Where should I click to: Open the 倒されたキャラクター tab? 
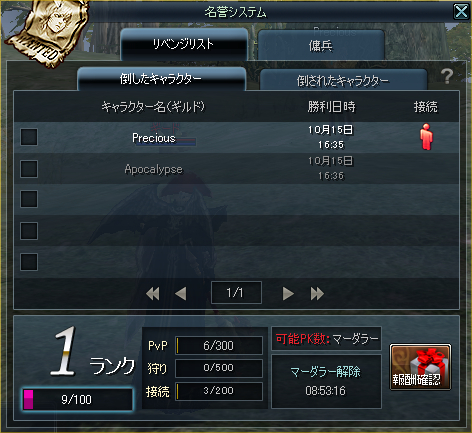click(x=343, y=80)
